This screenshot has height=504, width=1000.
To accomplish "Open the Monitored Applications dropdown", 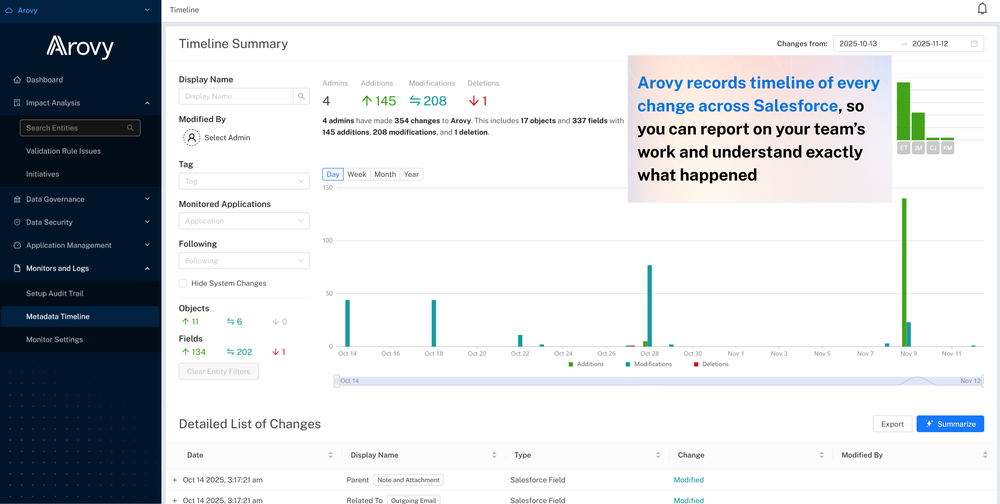I will pyautogui.click(x=244, y=221).
